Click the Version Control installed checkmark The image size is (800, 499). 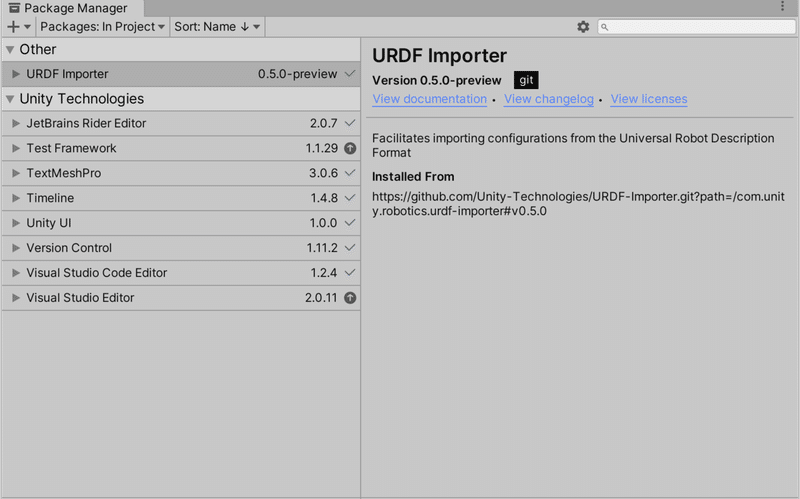349,247
